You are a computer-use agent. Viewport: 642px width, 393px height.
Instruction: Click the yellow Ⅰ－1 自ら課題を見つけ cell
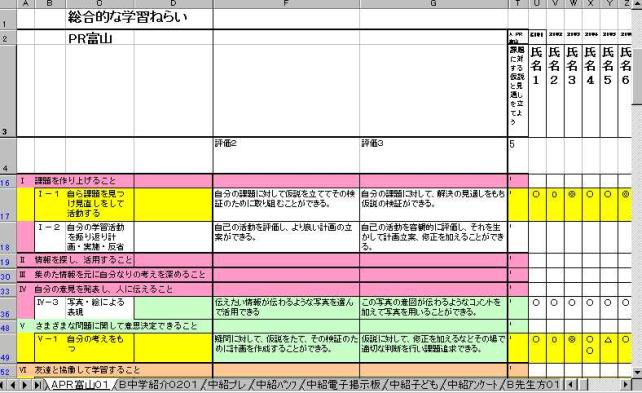coord(84,204)
